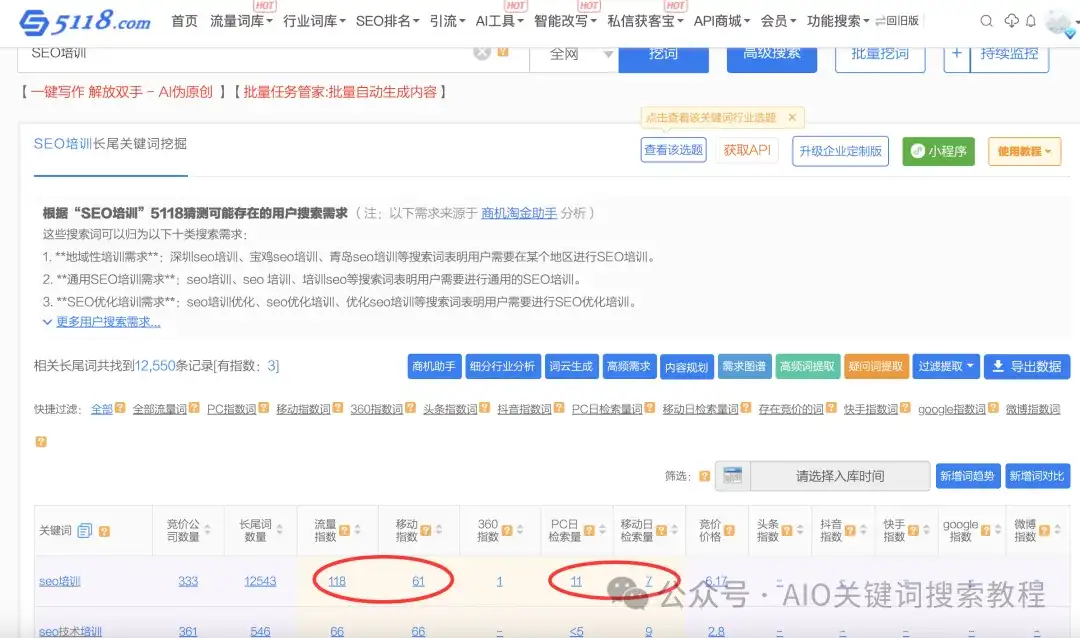This screenshot has height=638, width=1080.
Task: Open the search magnifier icon in header
Action: (x=986, y=21)
